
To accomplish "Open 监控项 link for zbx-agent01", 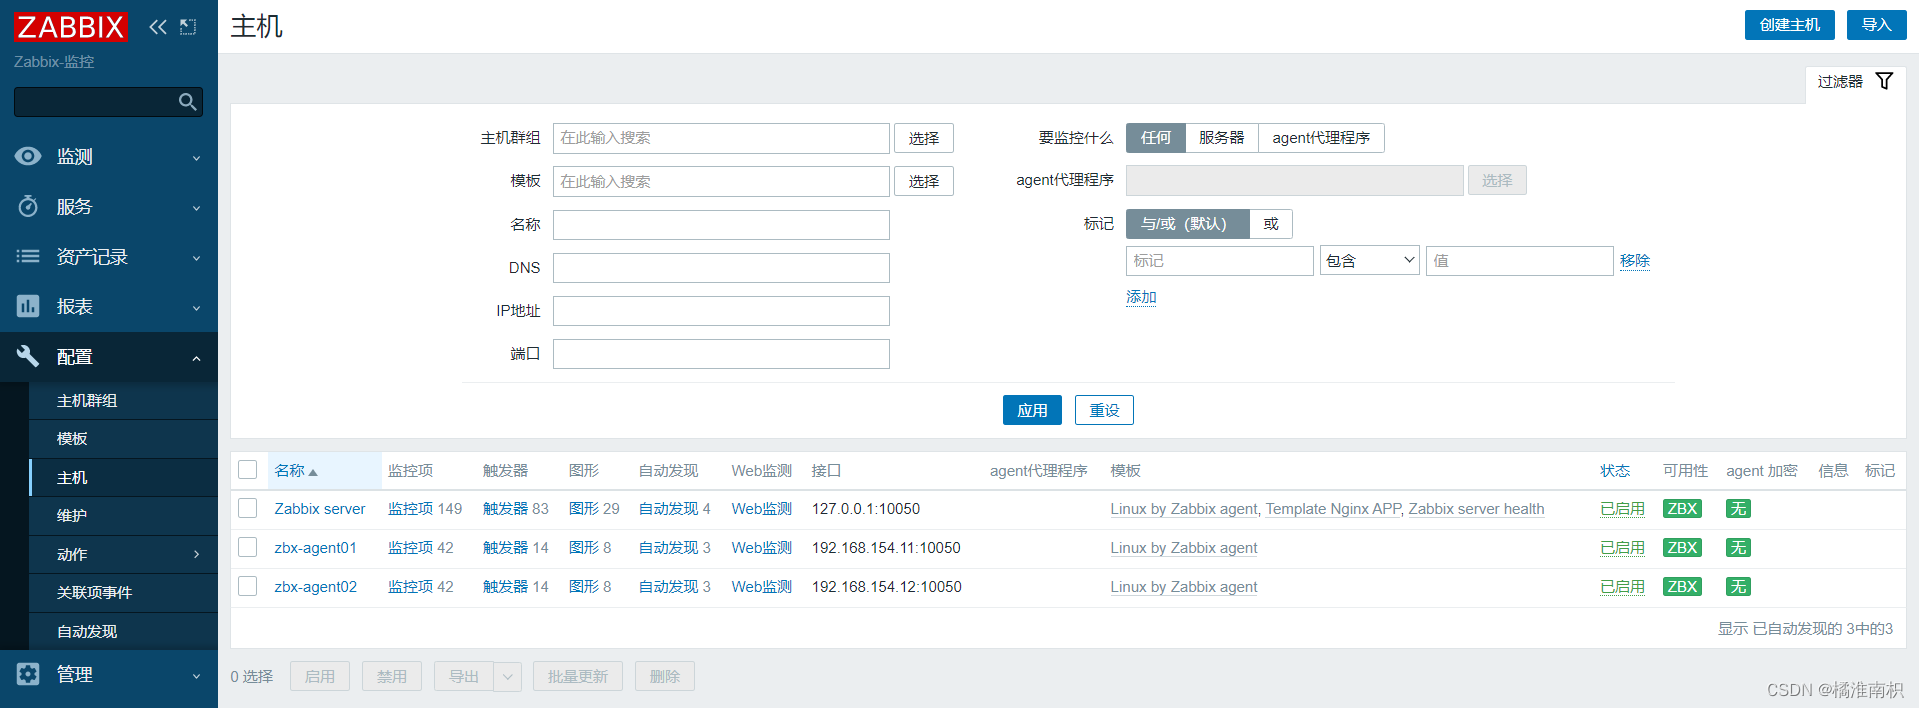I will (x=410, y=548).
